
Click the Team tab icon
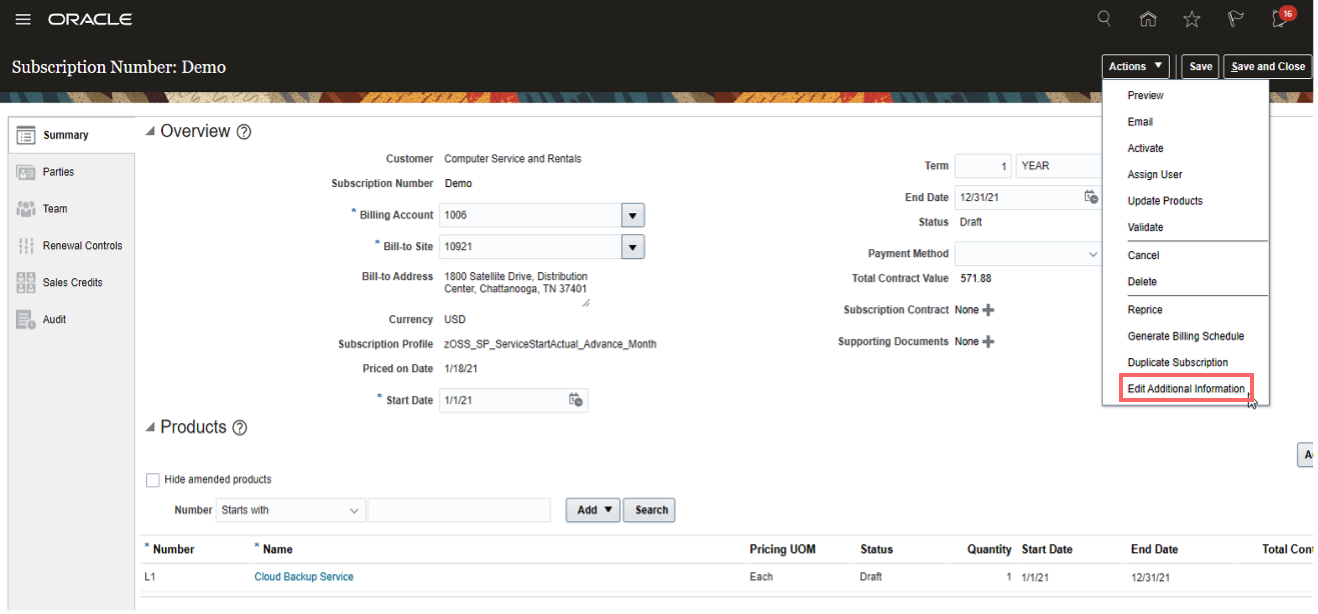click(x=26, y=209)
